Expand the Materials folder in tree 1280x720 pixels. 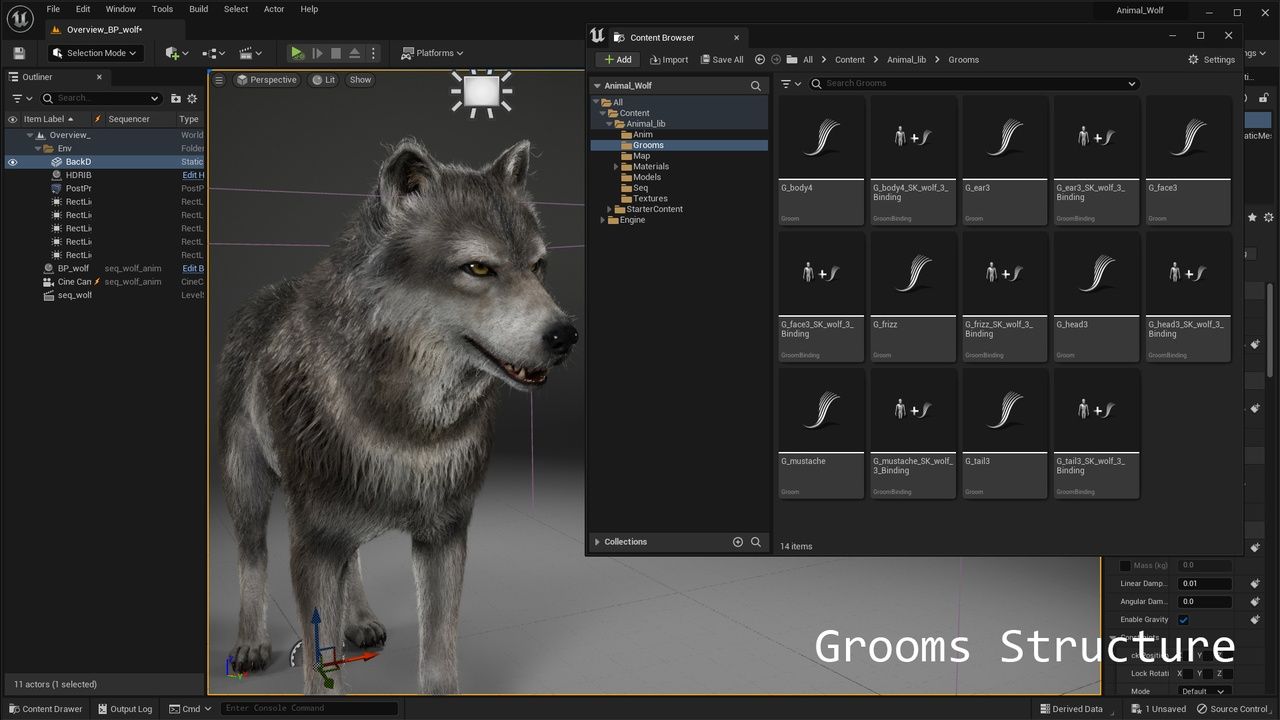616,167
